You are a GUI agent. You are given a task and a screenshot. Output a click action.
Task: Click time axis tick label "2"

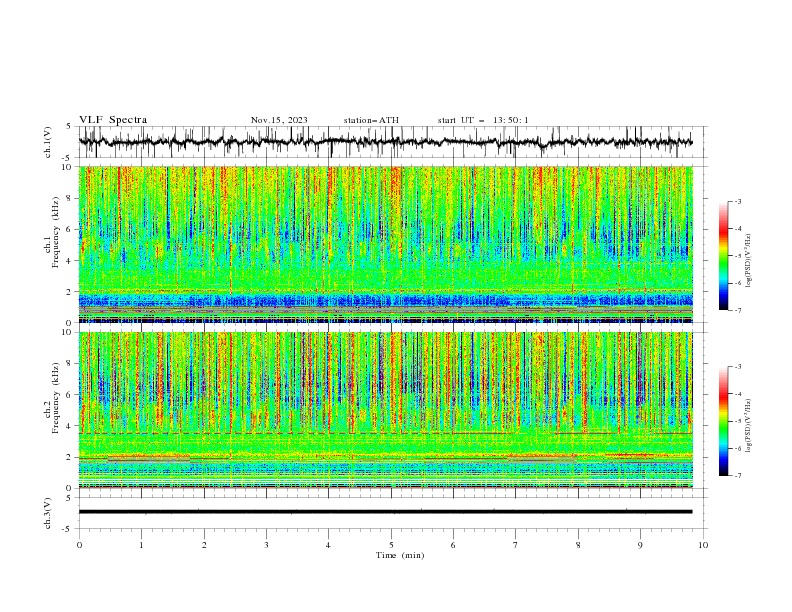(204, 545)
